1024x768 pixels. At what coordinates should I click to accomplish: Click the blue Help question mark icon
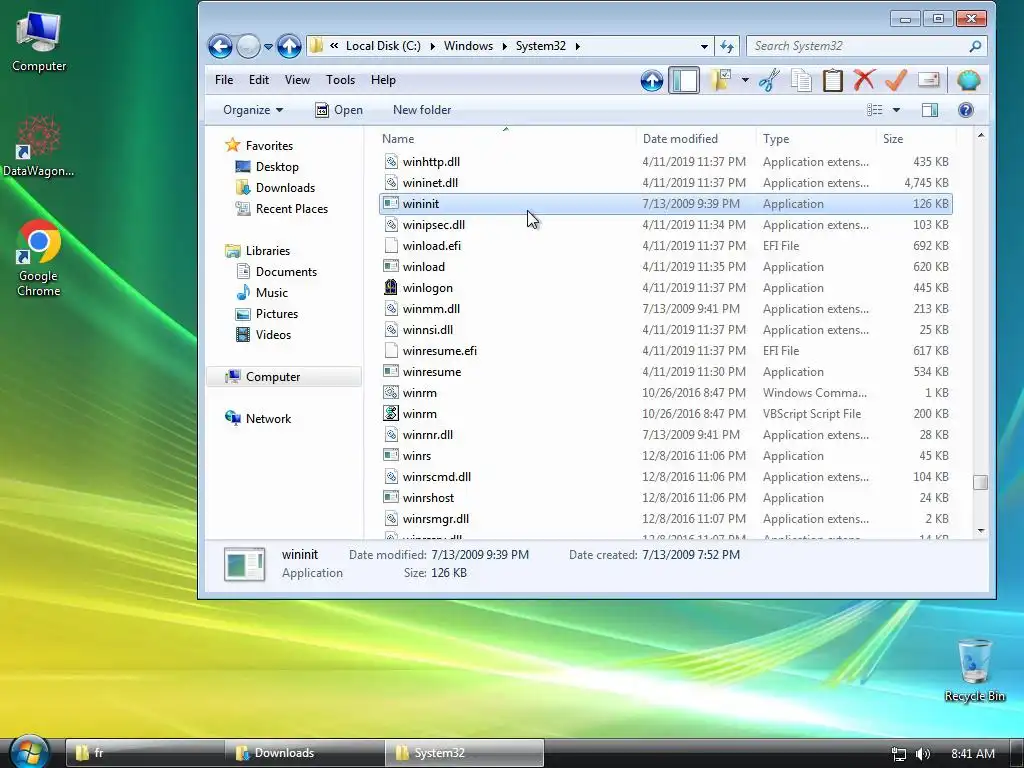[965, 110]
